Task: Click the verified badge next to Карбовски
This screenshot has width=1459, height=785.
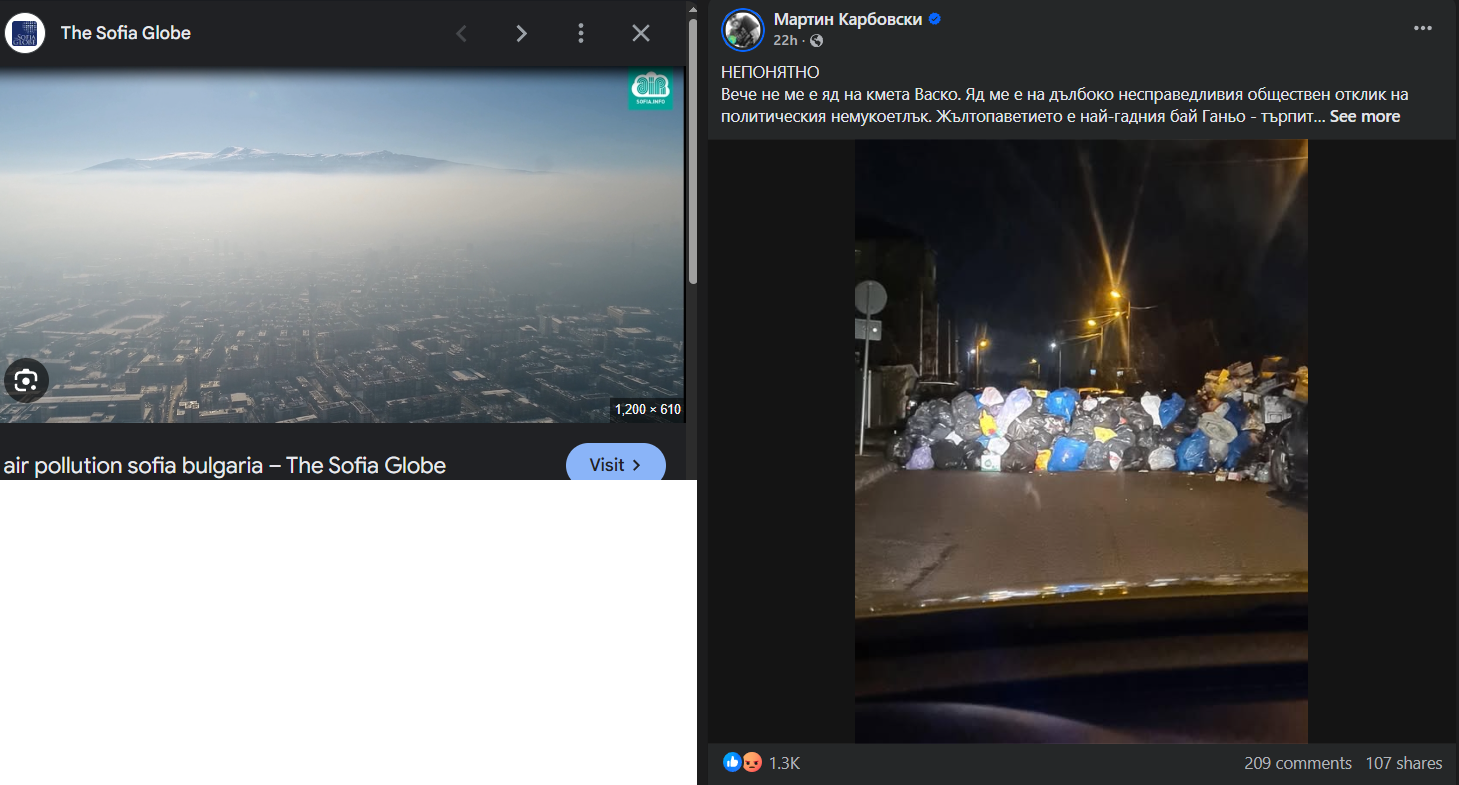Action: pos(935,19)
